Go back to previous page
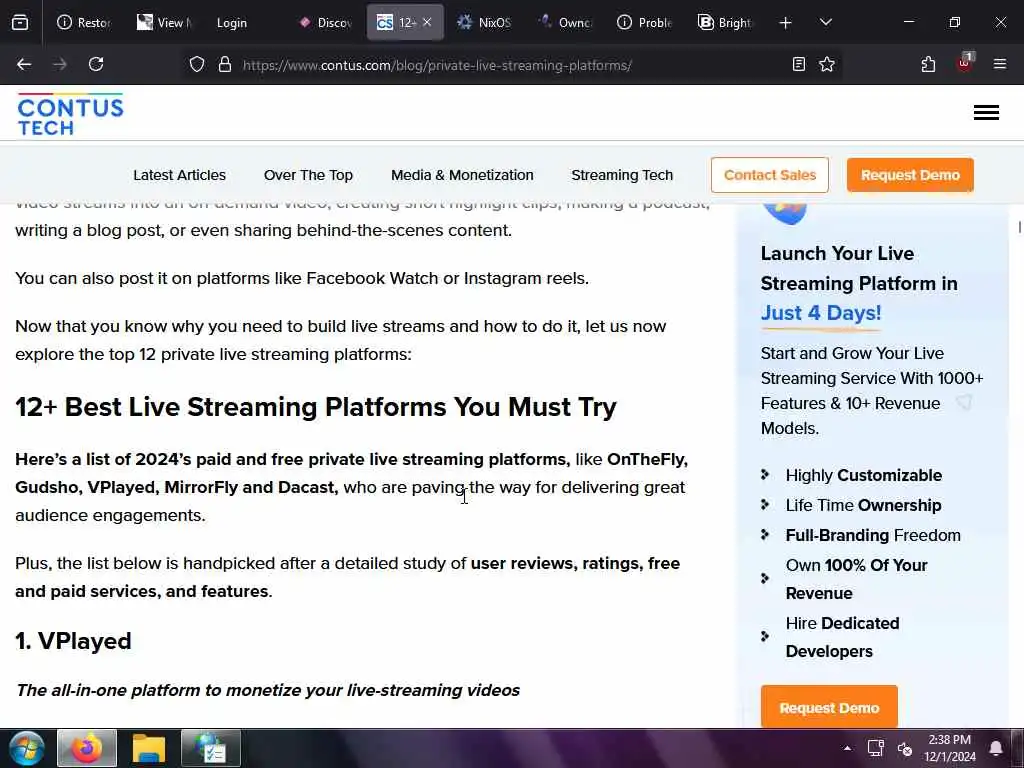This screenshot has width=1024, height=768. coord(24,65)
